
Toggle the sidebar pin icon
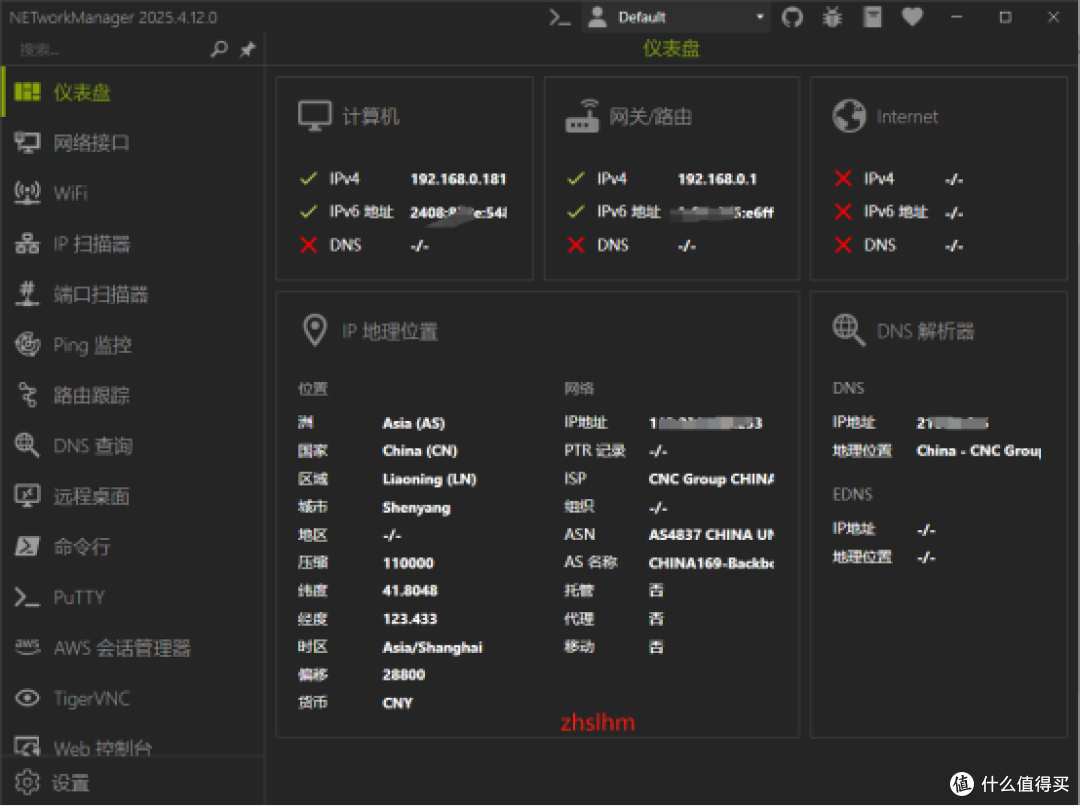[x=247, y=49]
